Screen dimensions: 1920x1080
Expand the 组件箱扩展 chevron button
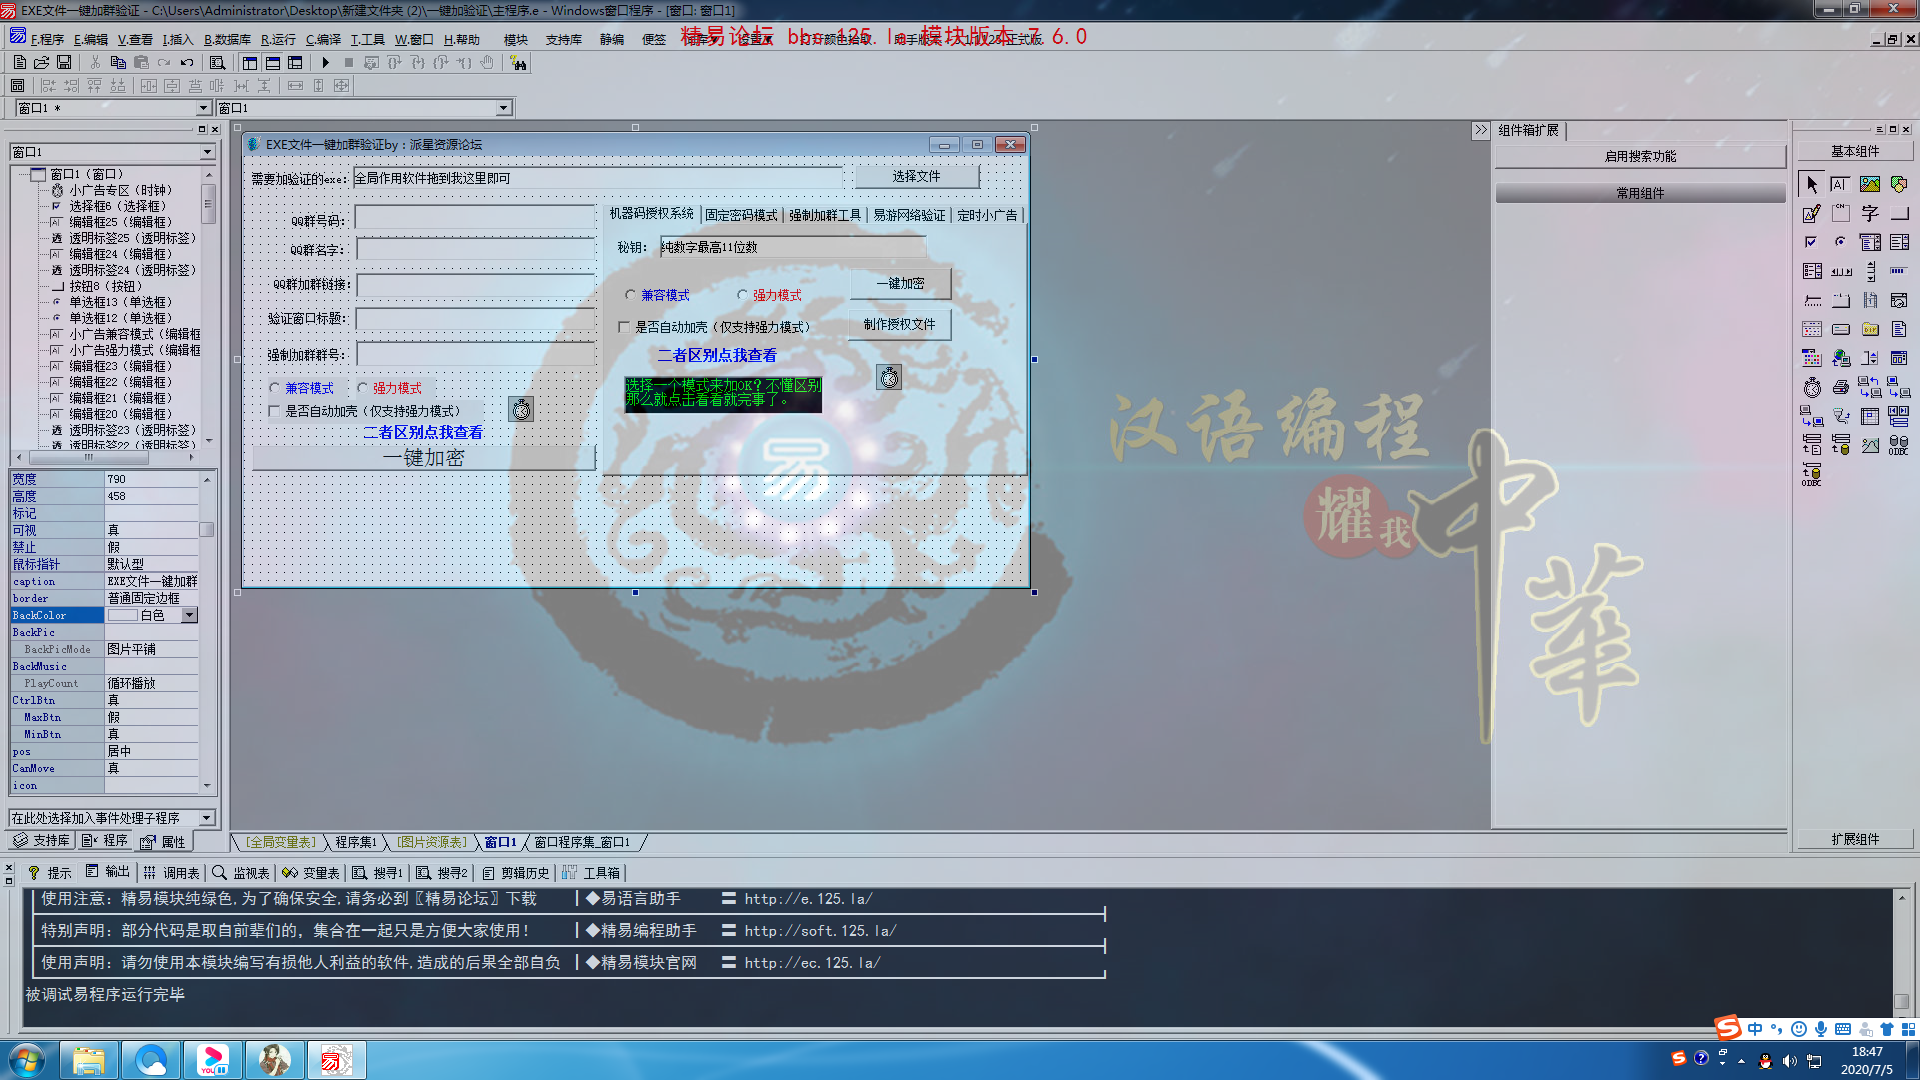(1481, 130)
